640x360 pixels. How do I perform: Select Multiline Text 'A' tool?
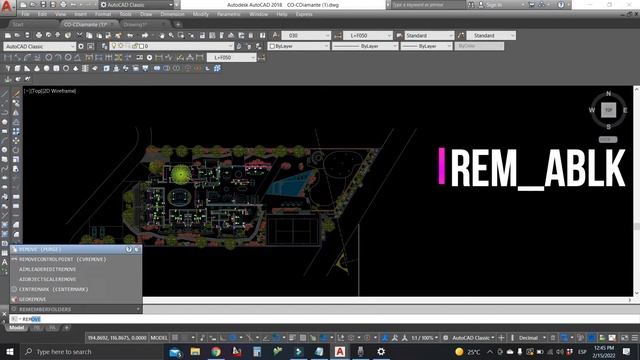(4, 262)
